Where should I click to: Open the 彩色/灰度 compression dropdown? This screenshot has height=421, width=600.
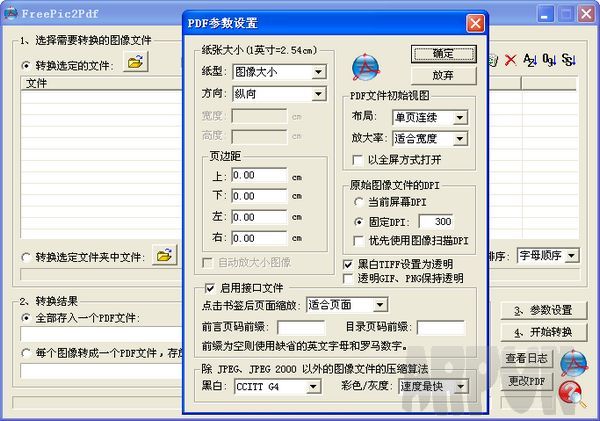pos(461,387)
